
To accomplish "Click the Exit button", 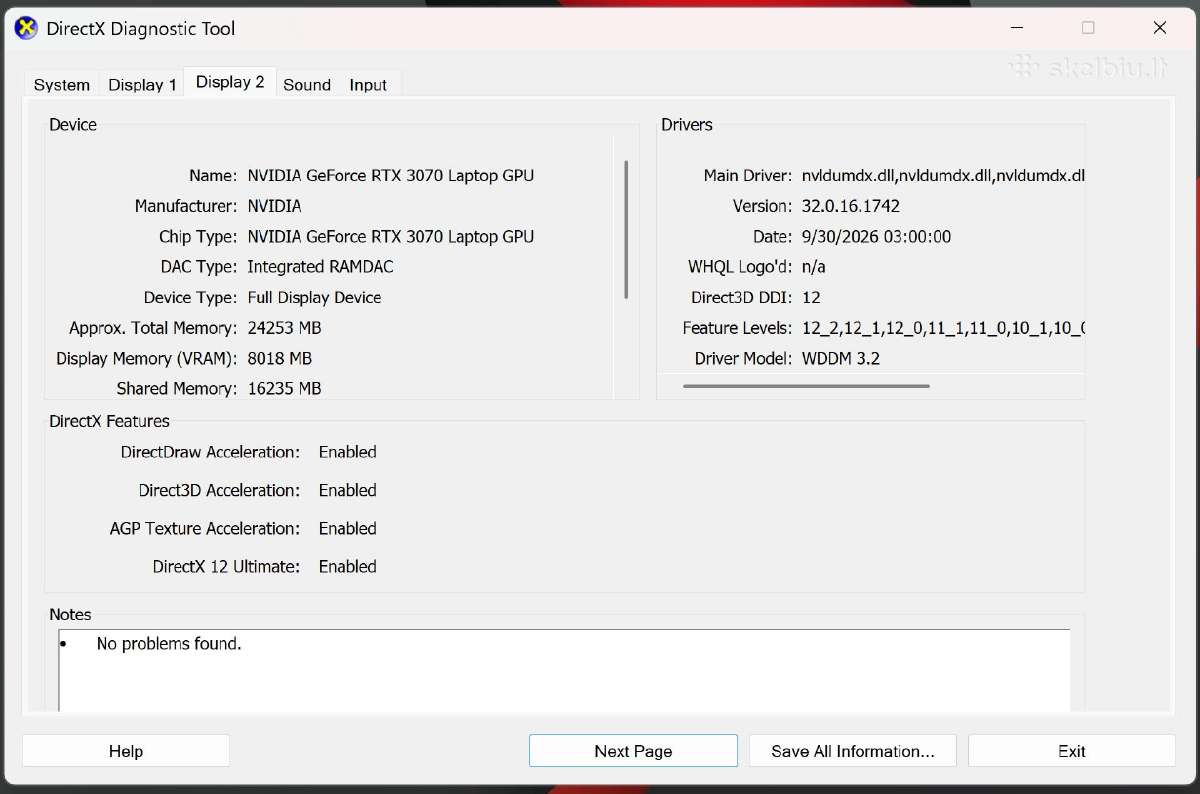I will [1072, 751].
